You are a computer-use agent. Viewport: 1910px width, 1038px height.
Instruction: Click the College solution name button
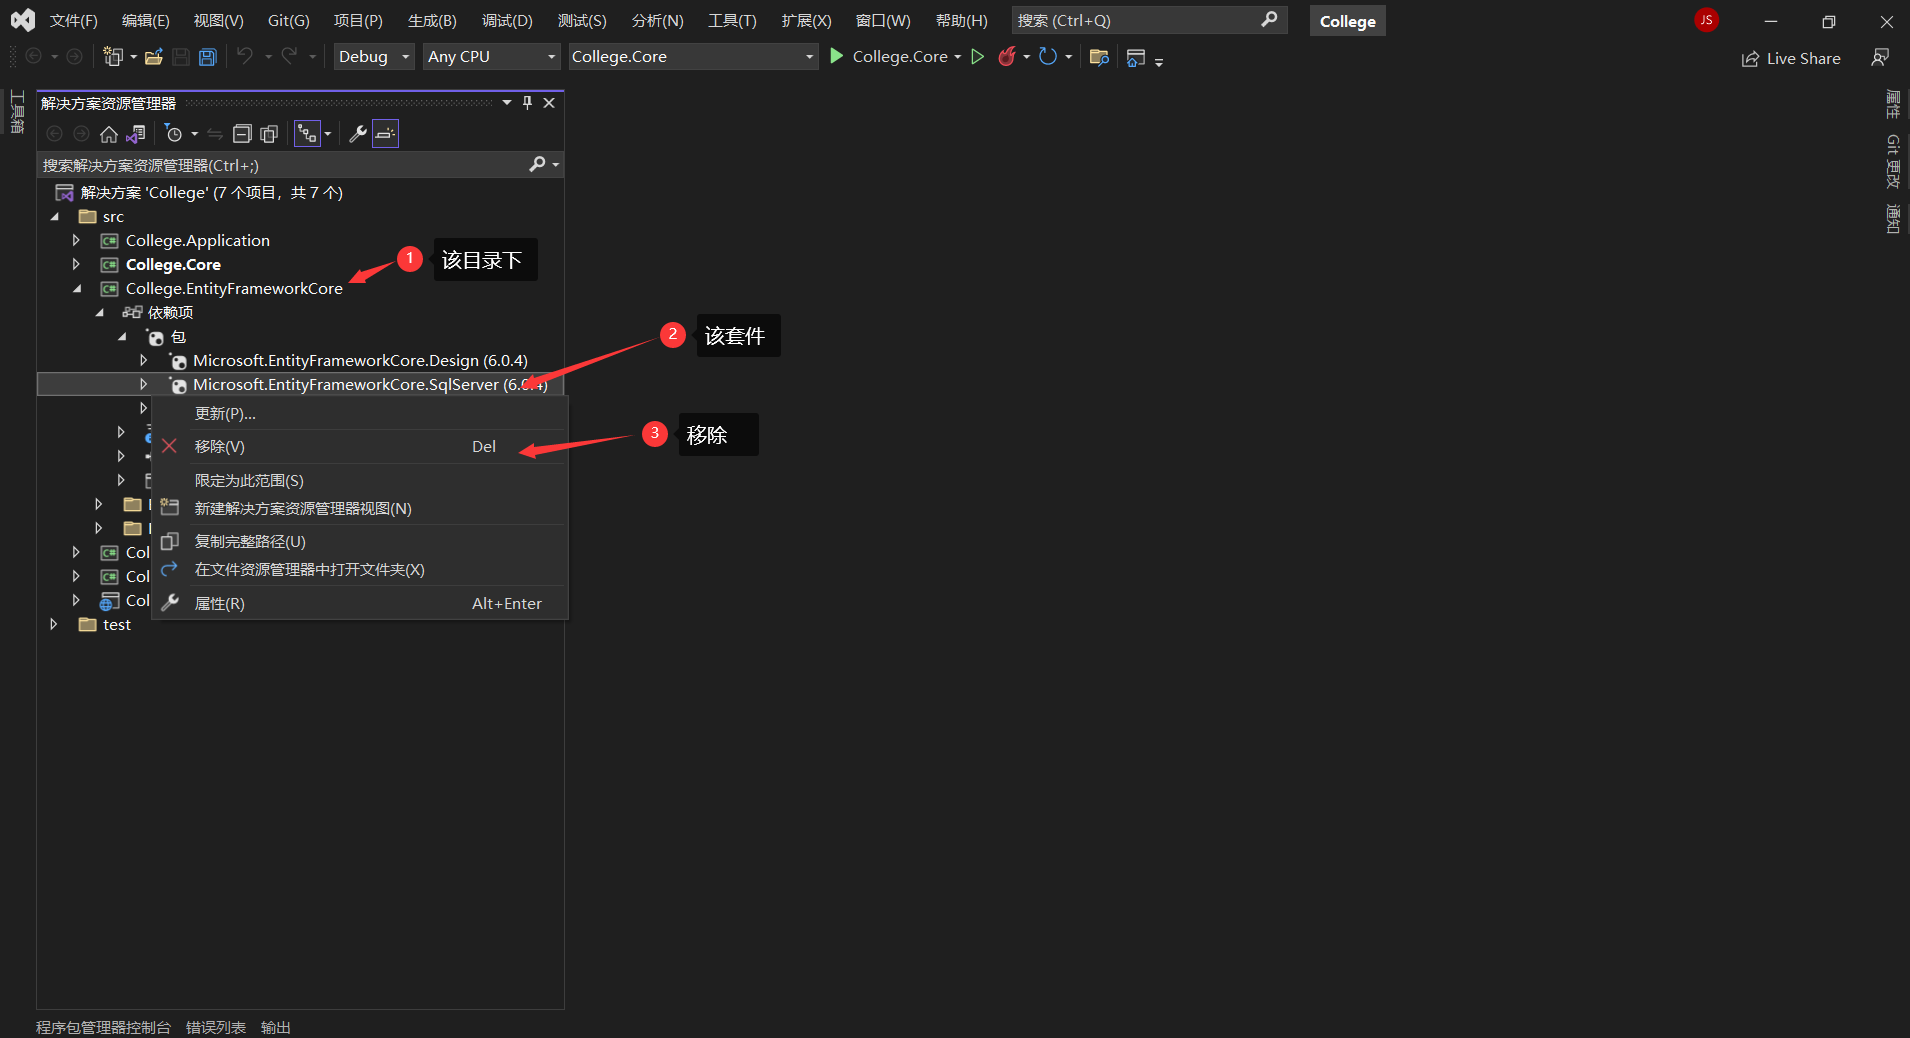click(1347, 21)
